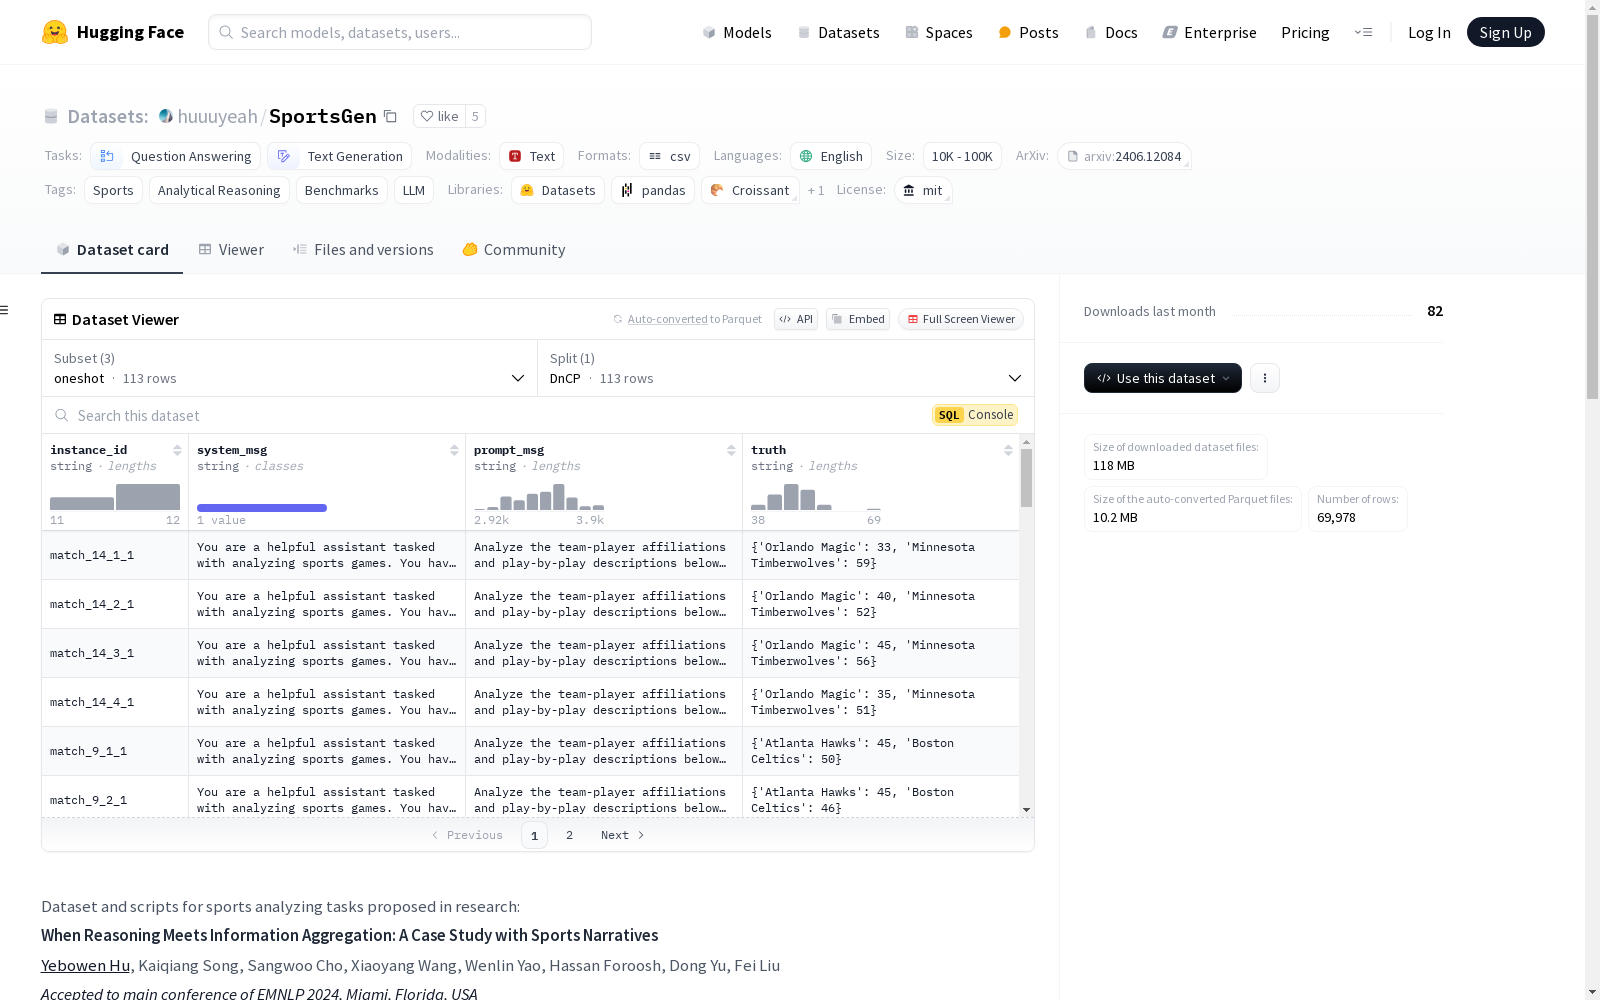Switch to the Viewer tab

tap(231, 250)
